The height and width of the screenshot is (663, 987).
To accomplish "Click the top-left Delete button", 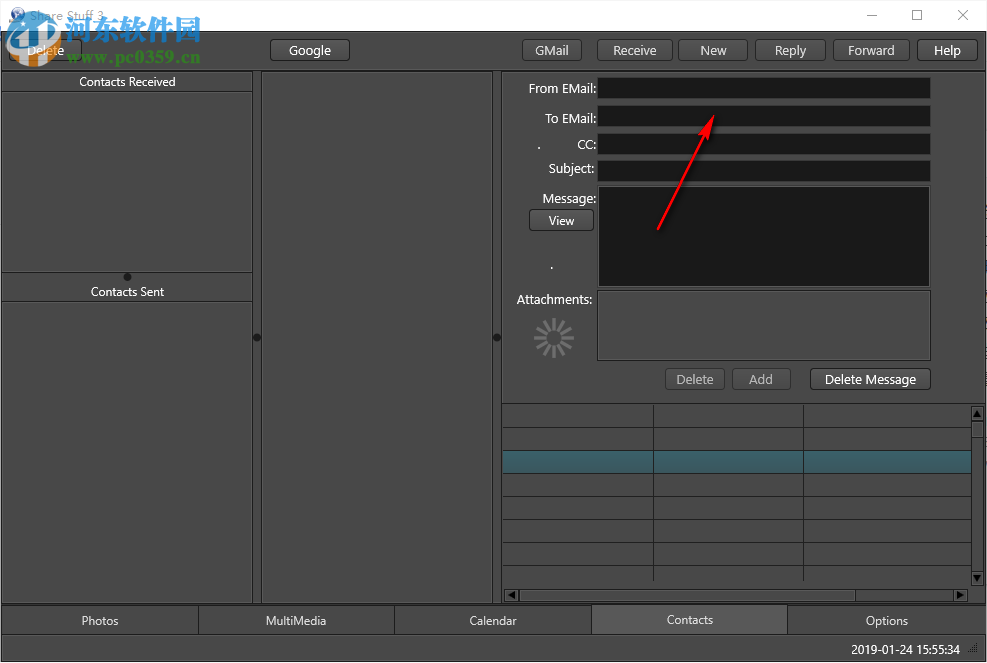I will pyautogui.click(x=45, y=50).
